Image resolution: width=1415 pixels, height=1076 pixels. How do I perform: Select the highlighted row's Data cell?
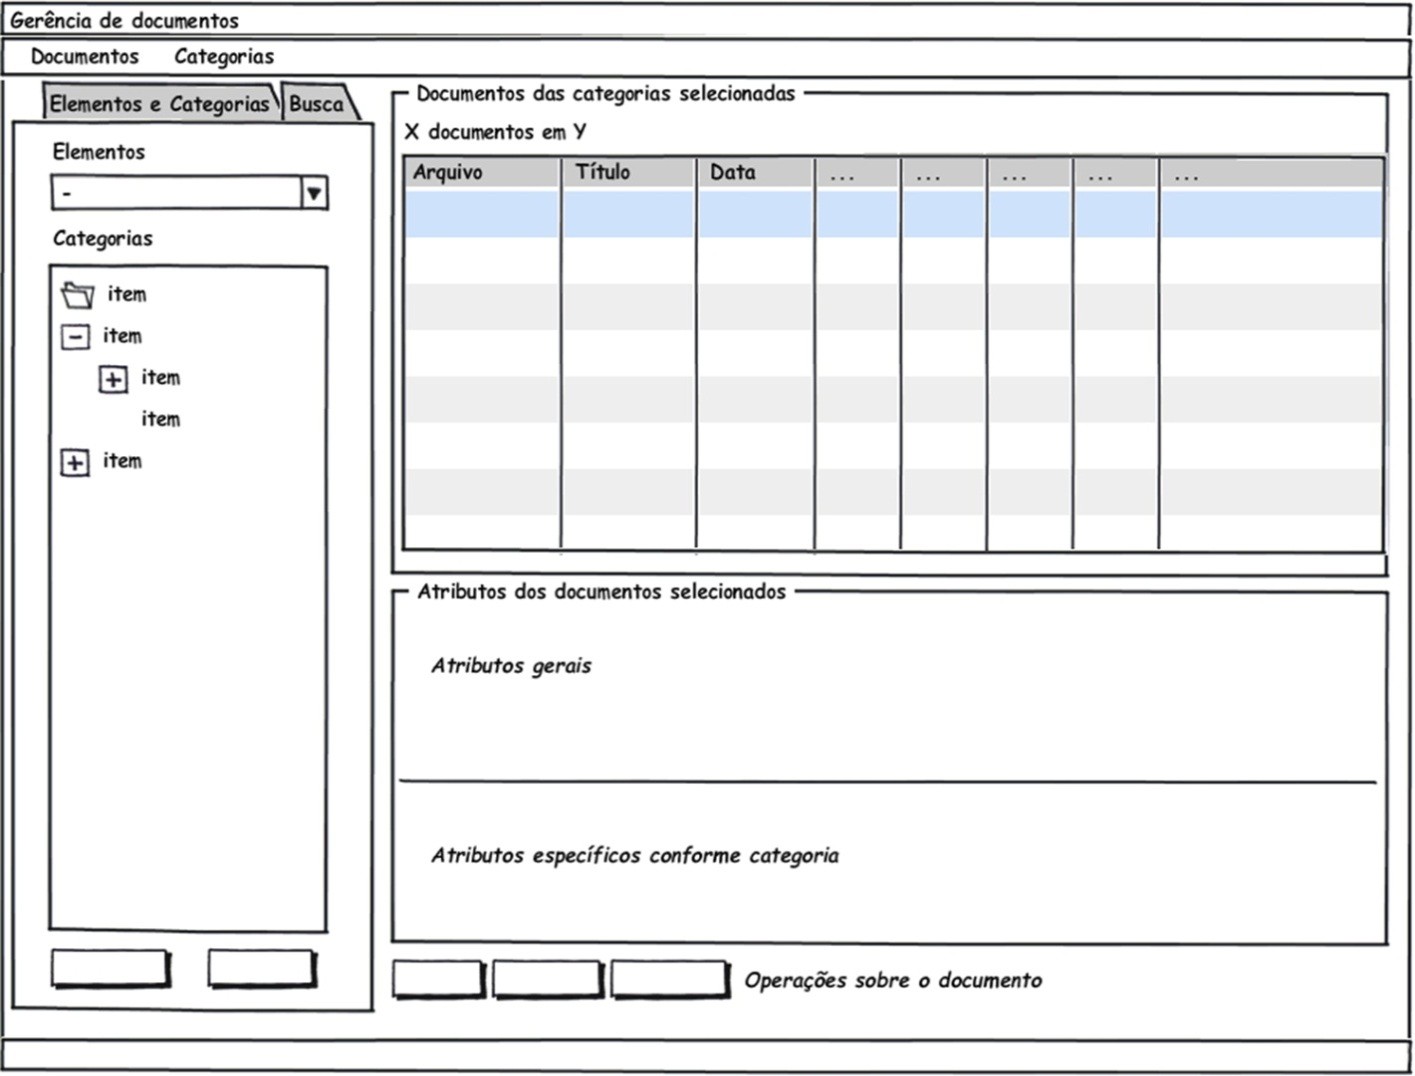pos(755,213)
